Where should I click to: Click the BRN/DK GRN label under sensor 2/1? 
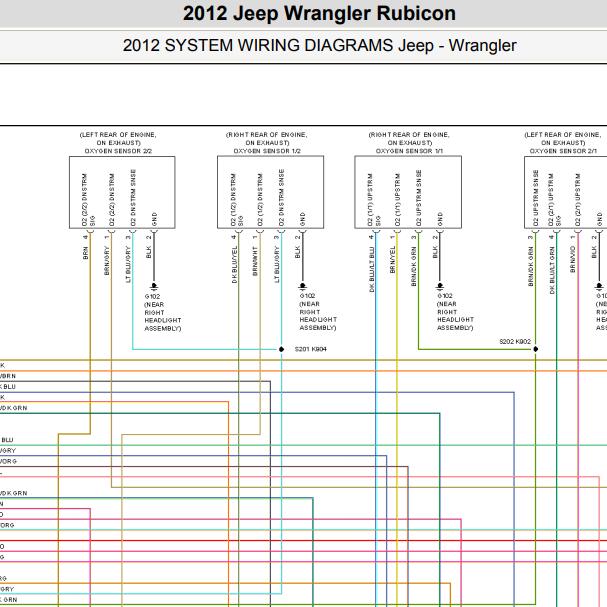[x=531, y=266]
